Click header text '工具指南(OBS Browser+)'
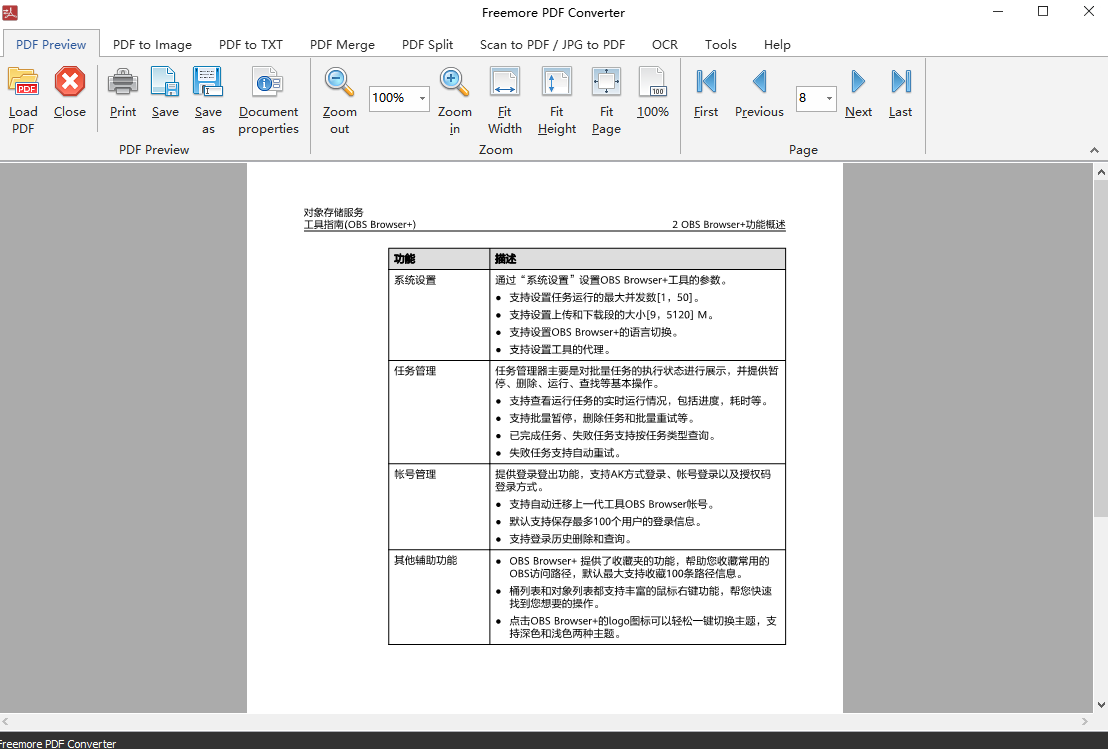 (x=360, y=224)
